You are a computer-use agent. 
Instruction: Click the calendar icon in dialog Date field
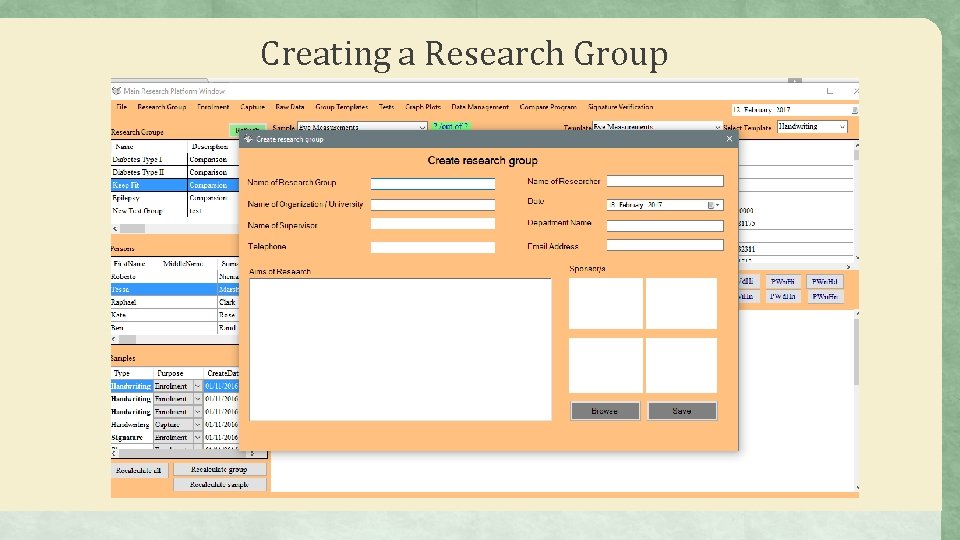(711, 205)
